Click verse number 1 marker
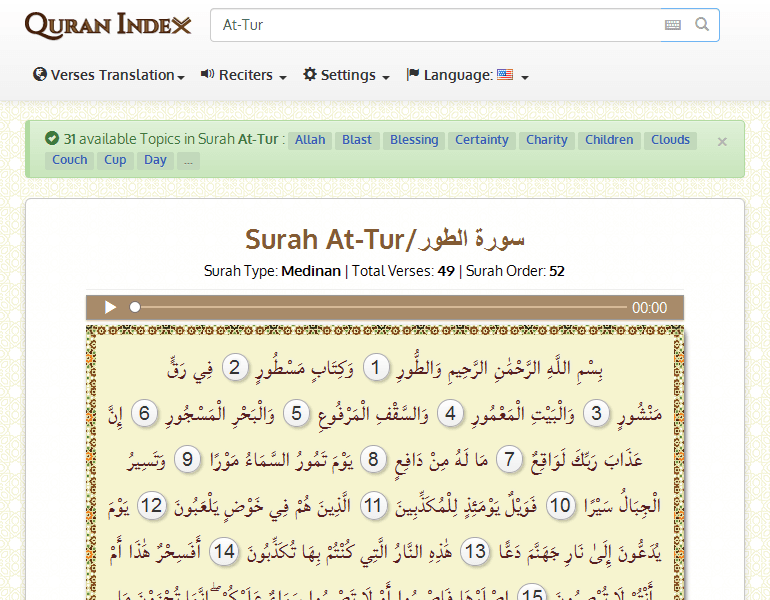Image resolution: width=770 pixels, height=600 pixels. [x=376, y=369]
